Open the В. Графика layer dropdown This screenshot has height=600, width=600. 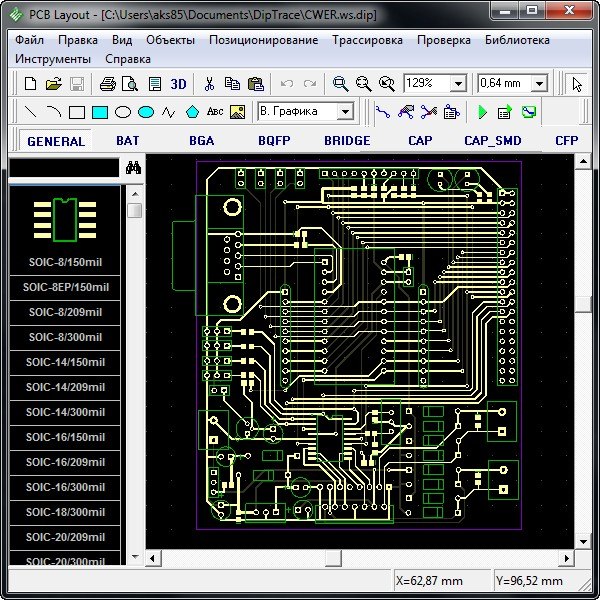pyautogui.click(x=345, y=112)
